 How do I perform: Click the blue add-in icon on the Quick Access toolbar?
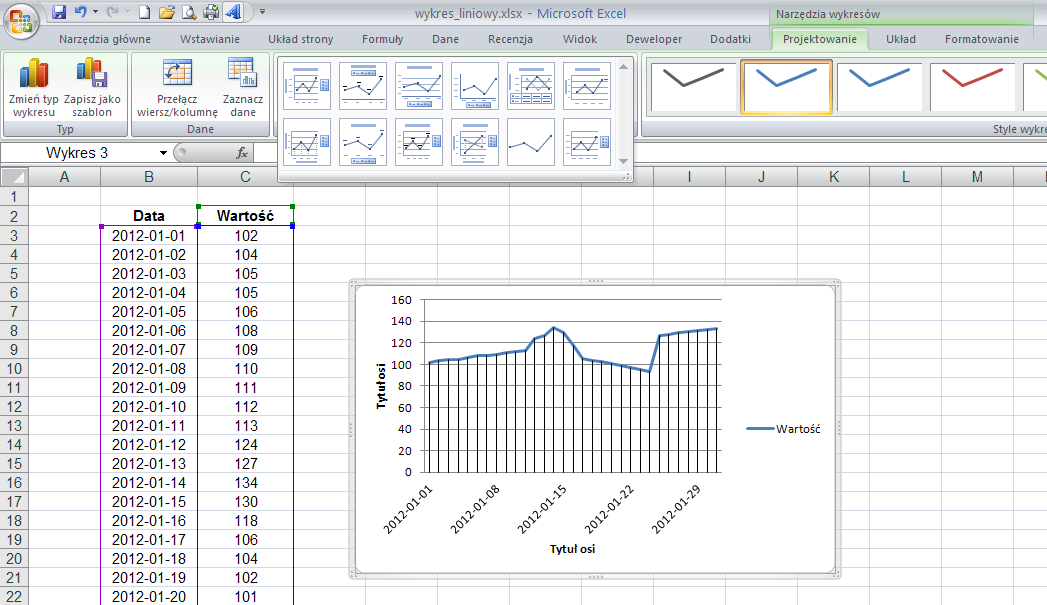point(233,12)
